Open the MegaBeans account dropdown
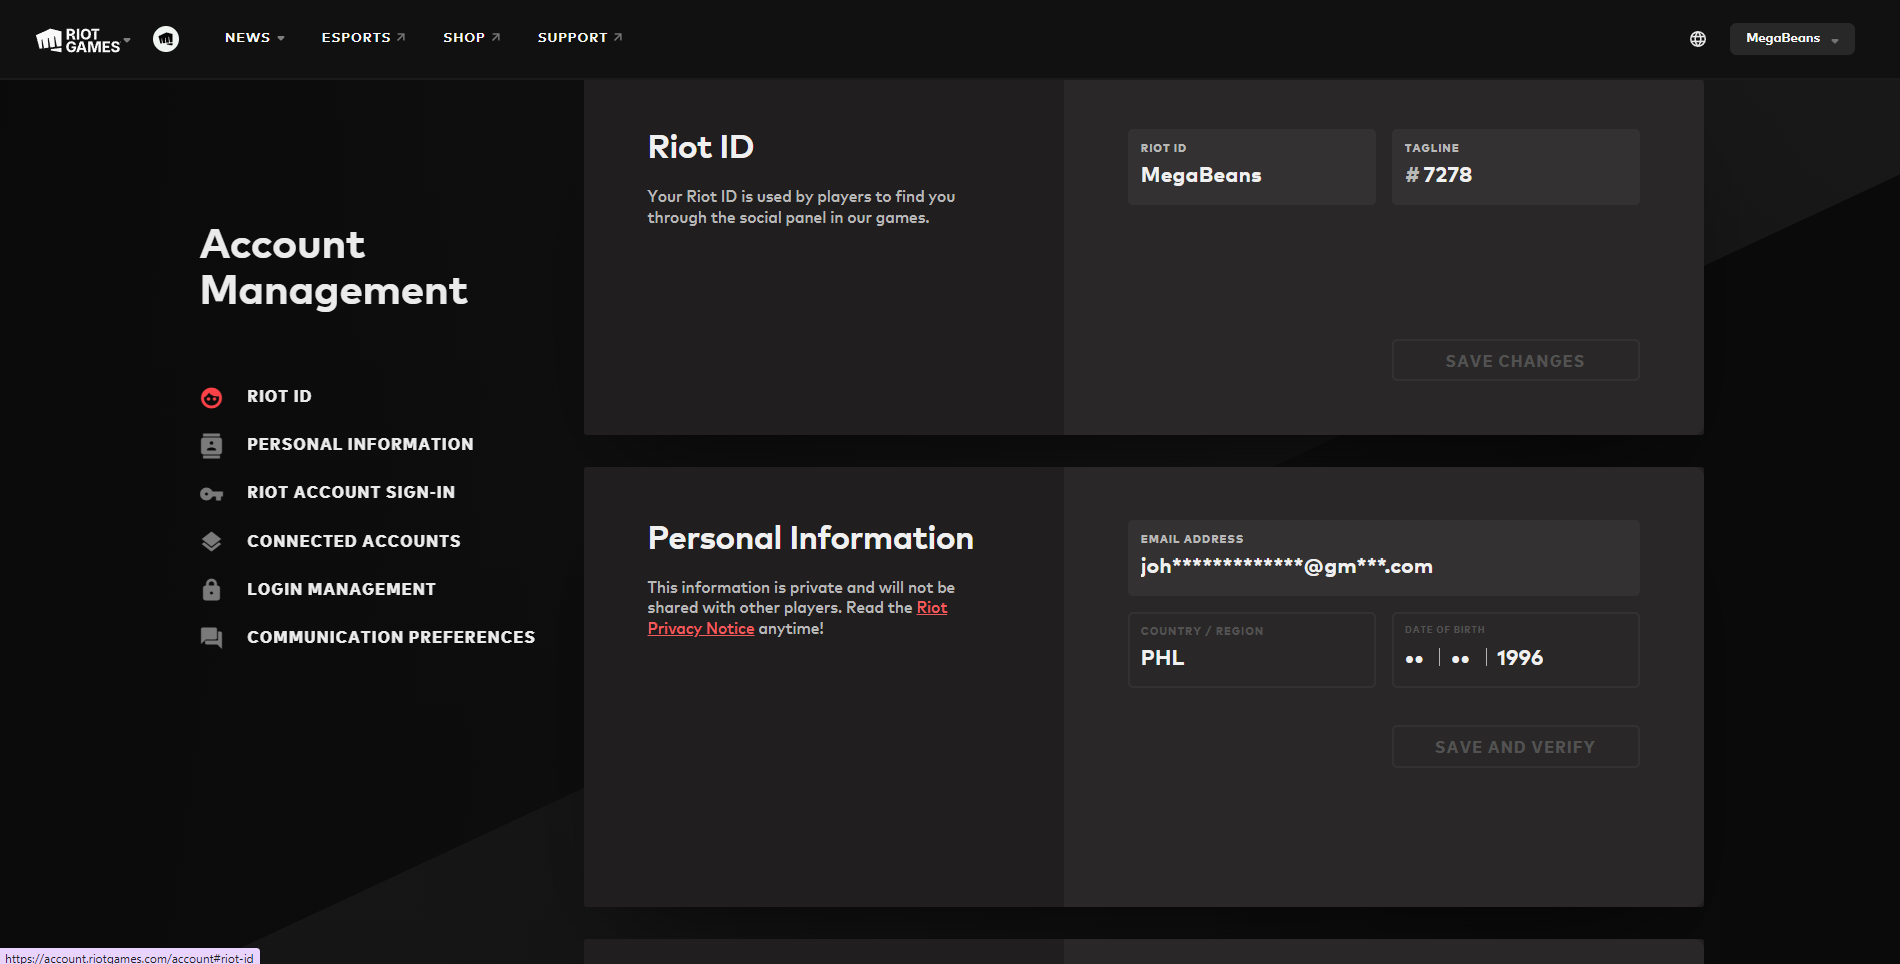Viewport: 1900px width, 964px height. pos(1792,39)
